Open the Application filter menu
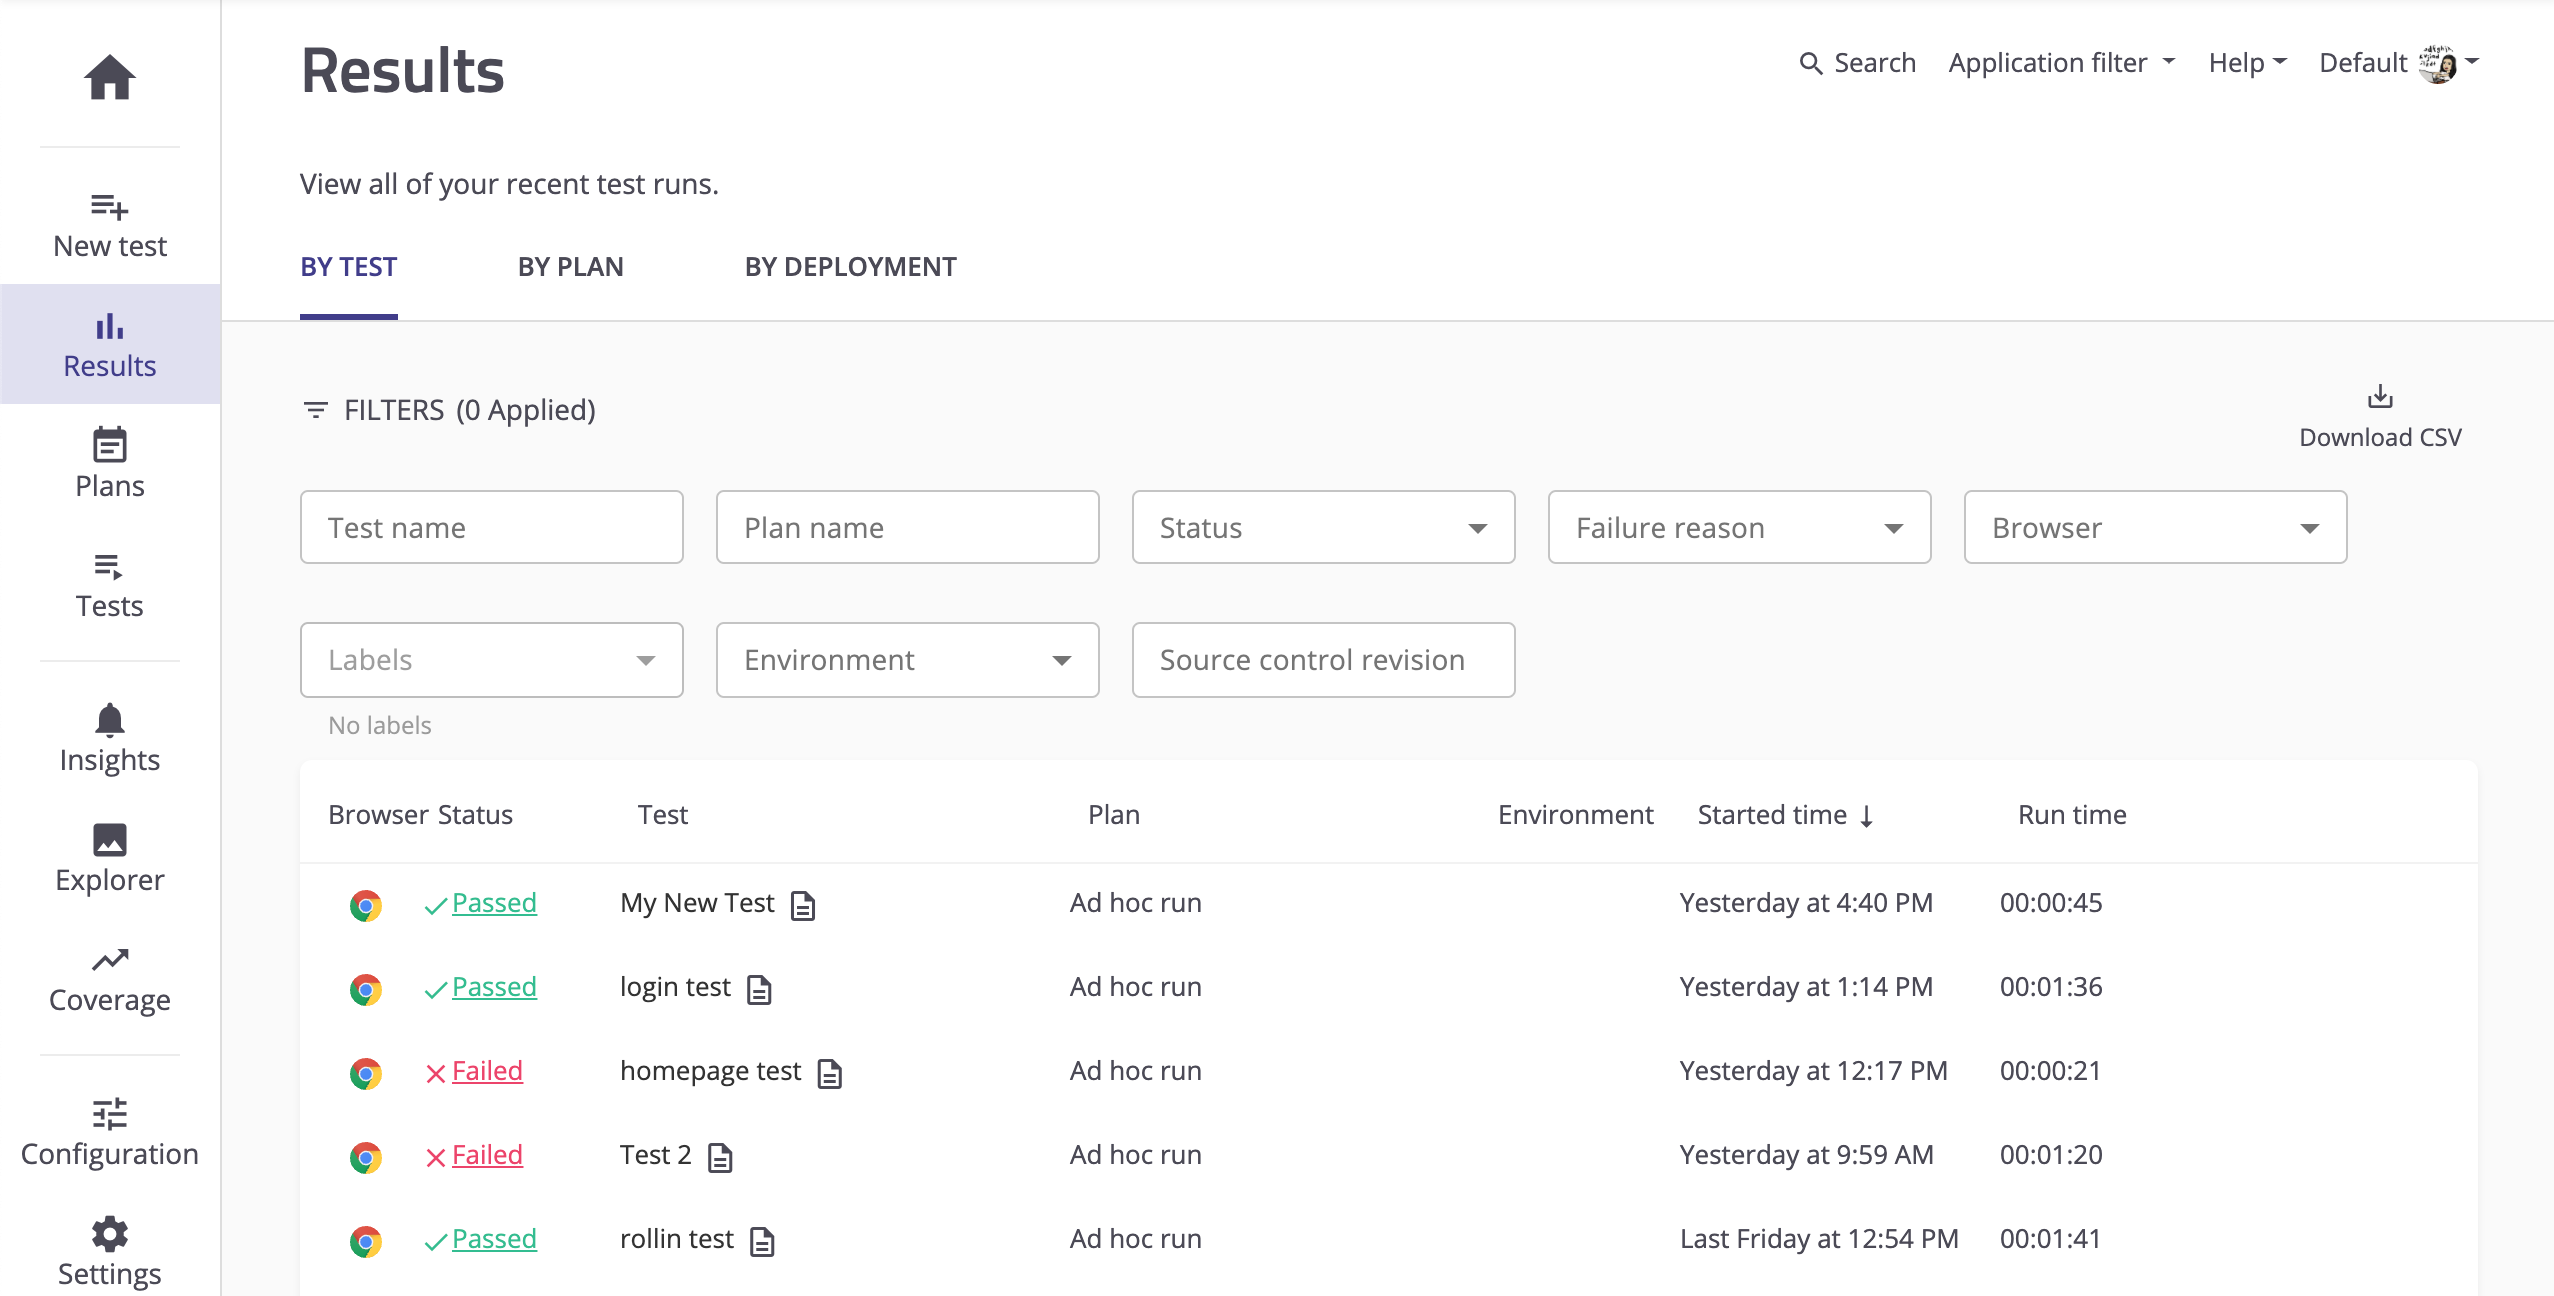This screenshot has width=2554, height=1296. point(2062,63)
